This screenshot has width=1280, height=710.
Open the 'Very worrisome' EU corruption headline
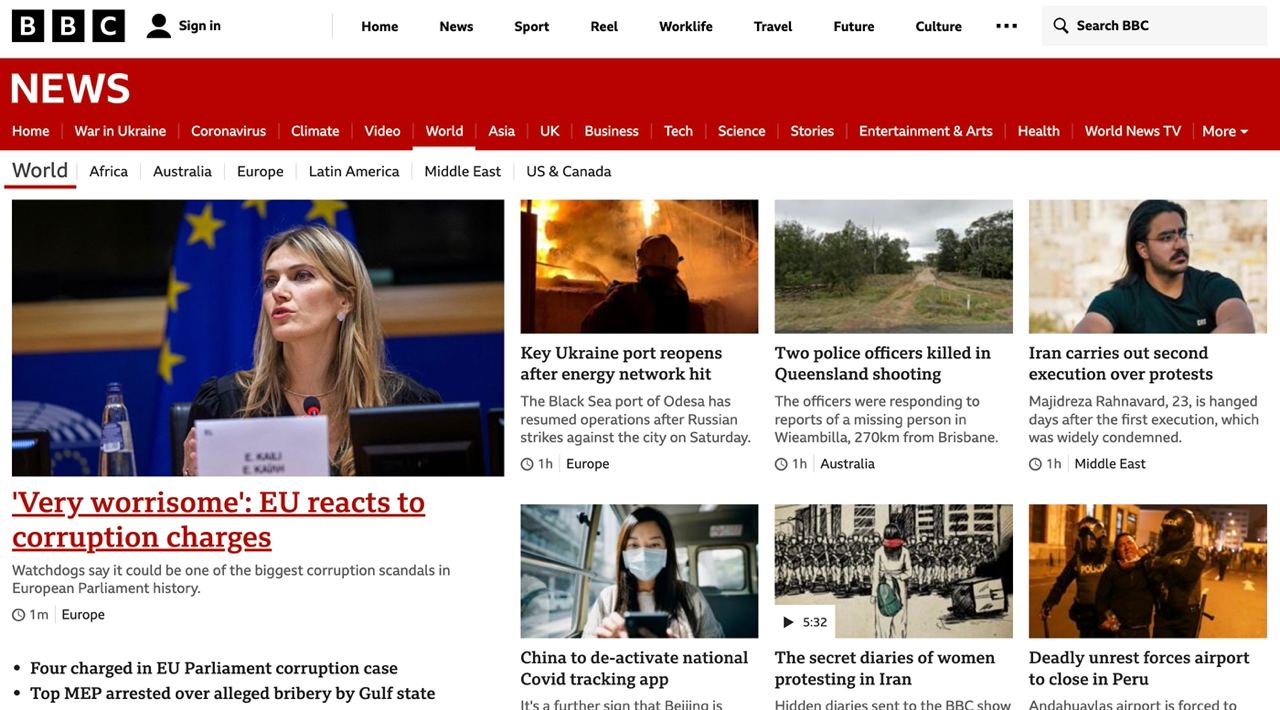218,519
